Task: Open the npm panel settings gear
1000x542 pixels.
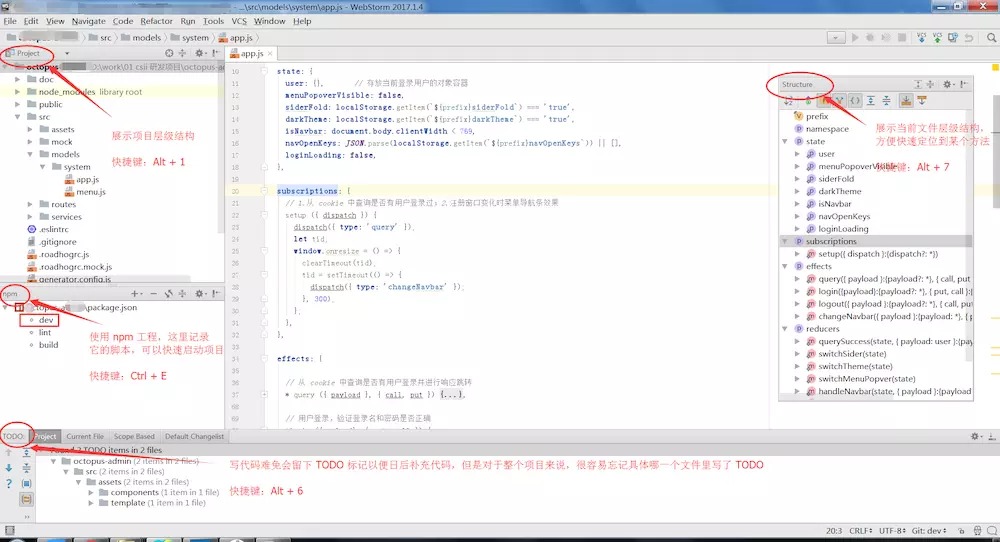Action: tap(200, 293)
